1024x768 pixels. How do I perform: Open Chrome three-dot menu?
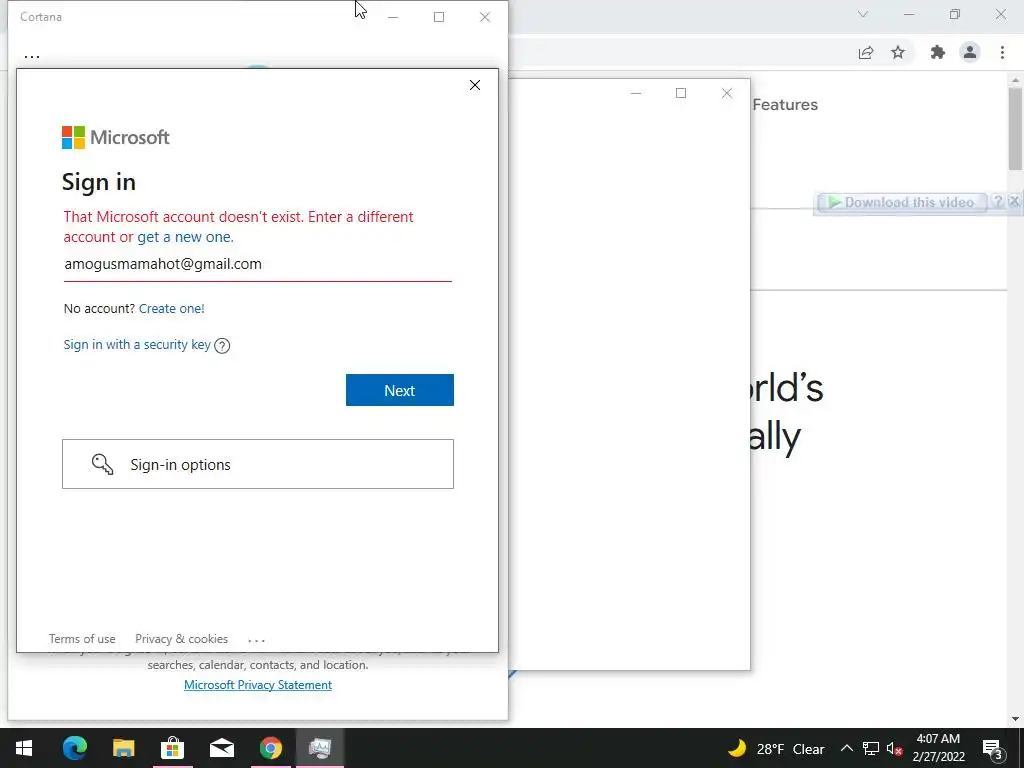(1002, 52)
